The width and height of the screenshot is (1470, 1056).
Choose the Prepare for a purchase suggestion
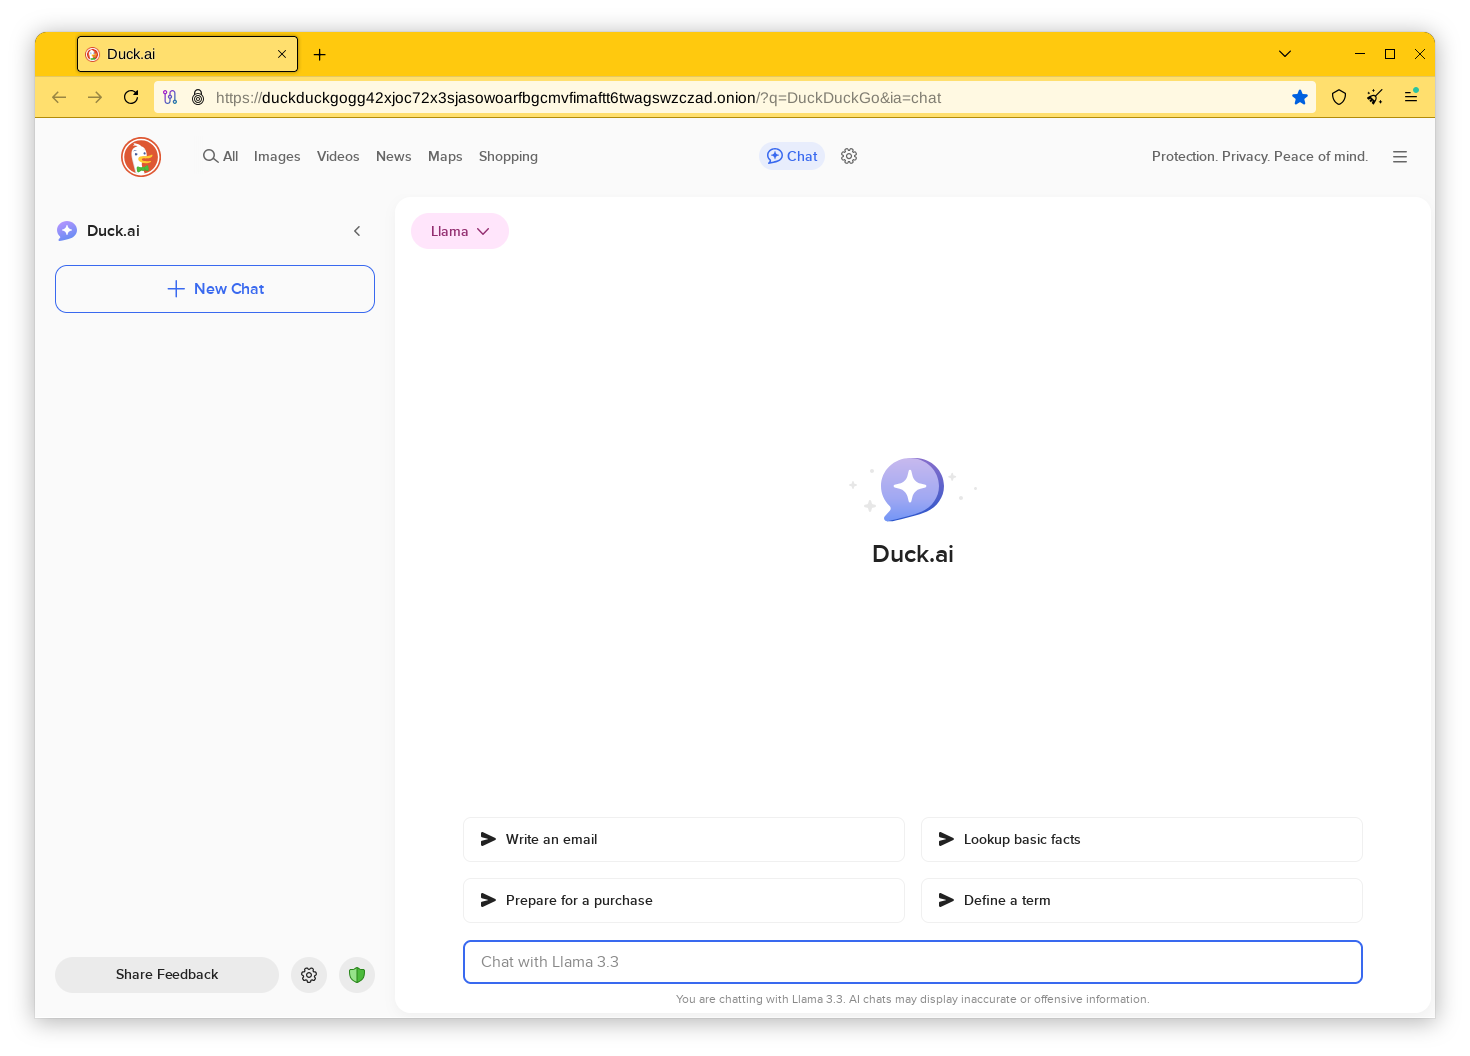[684, 901]
